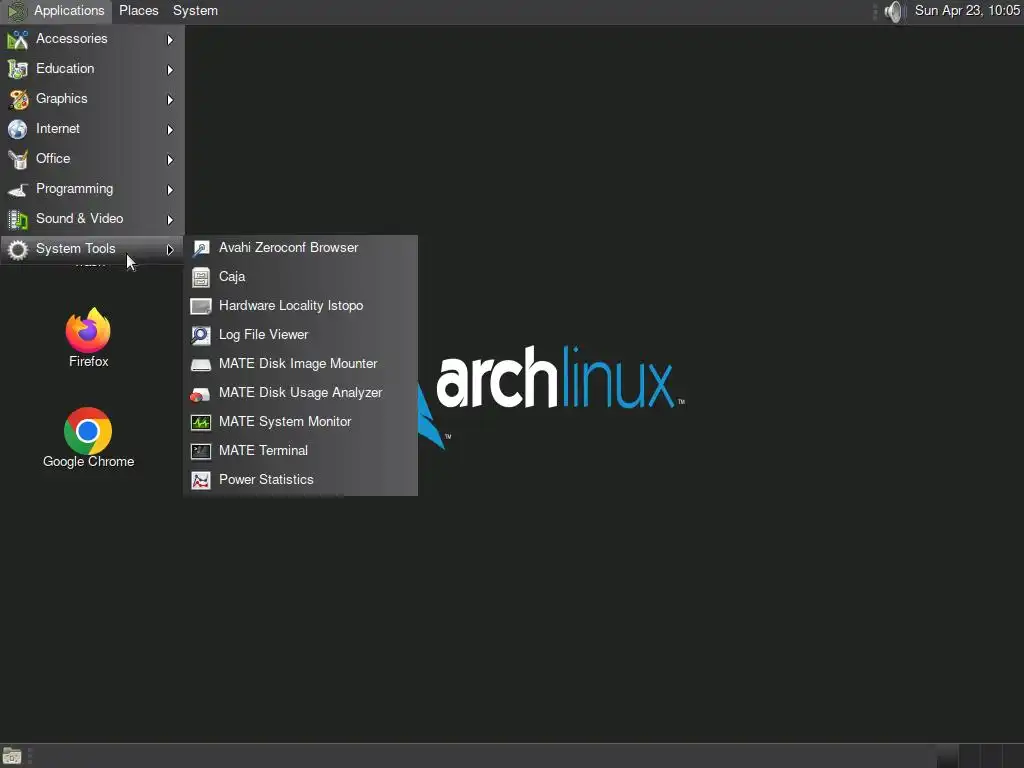Click the volume speaker icon in panel
Viewport: 1024px width, 768px height.
click(893, 11)
